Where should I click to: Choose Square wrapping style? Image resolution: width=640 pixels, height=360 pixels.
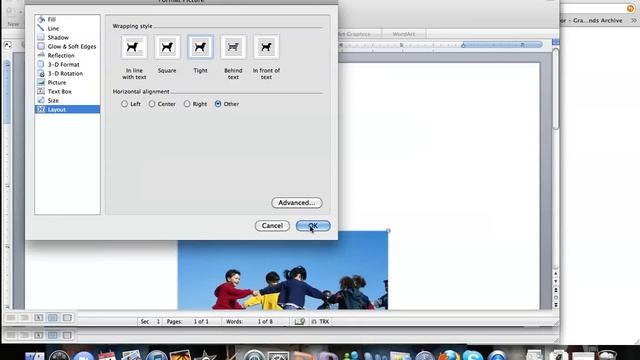pos(167,47)
